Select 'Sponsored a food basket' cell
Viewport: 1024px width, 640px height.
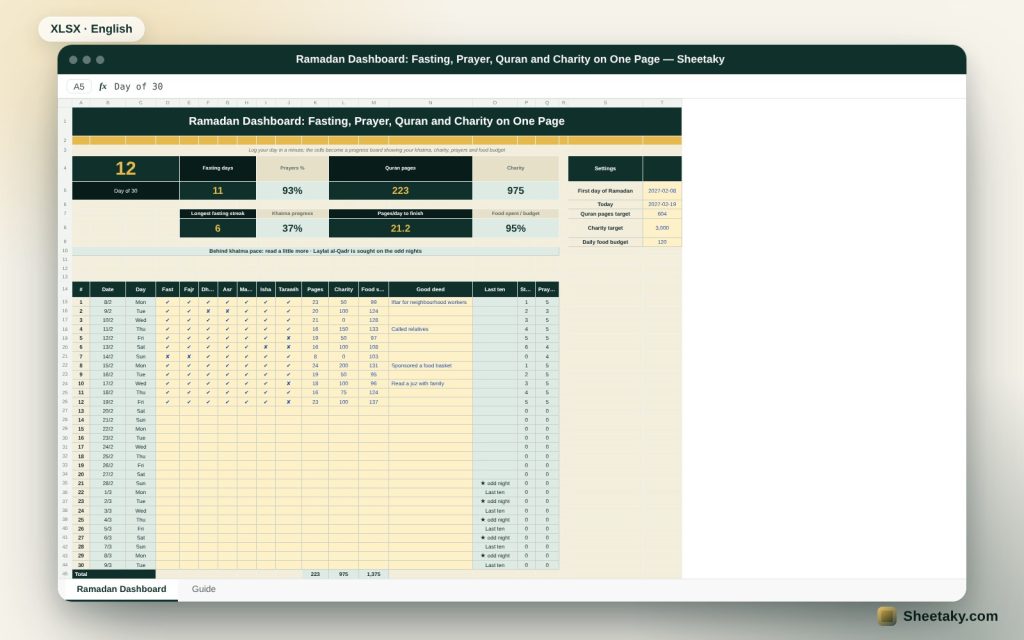pyautogui.click(x=430, y=366)
